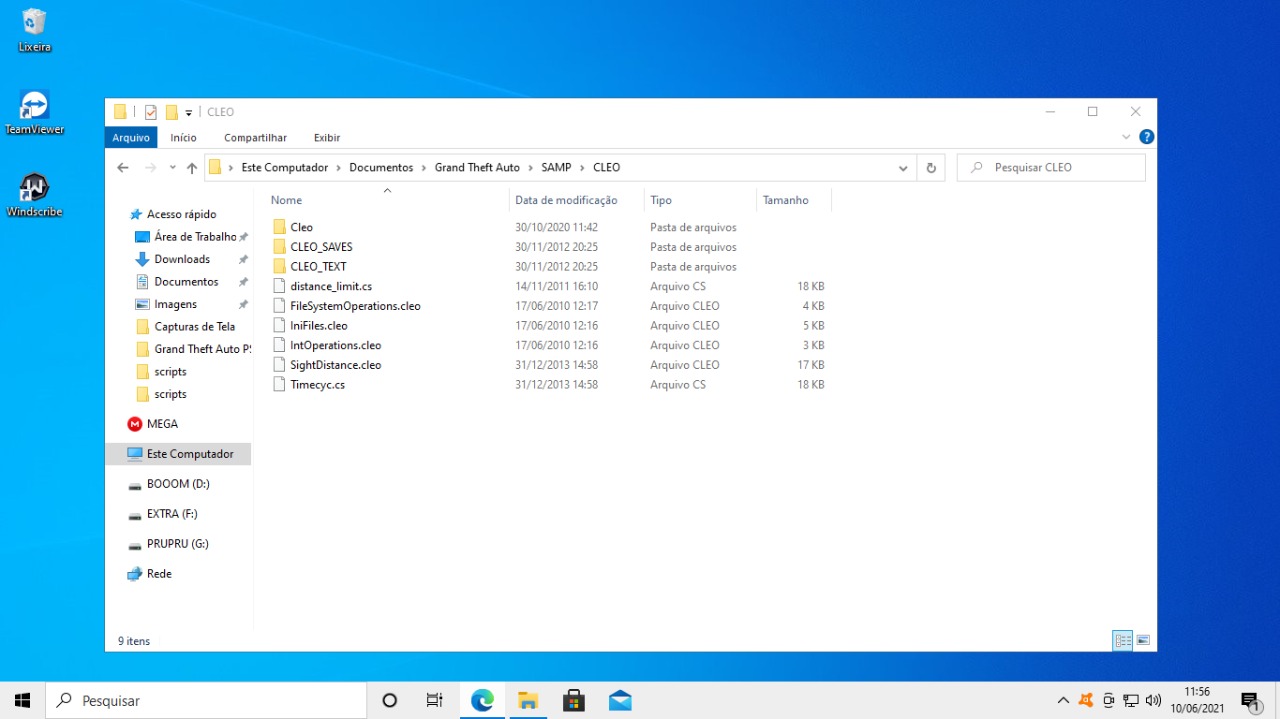Expand the ribbon with the chevron

point(1126,137)
